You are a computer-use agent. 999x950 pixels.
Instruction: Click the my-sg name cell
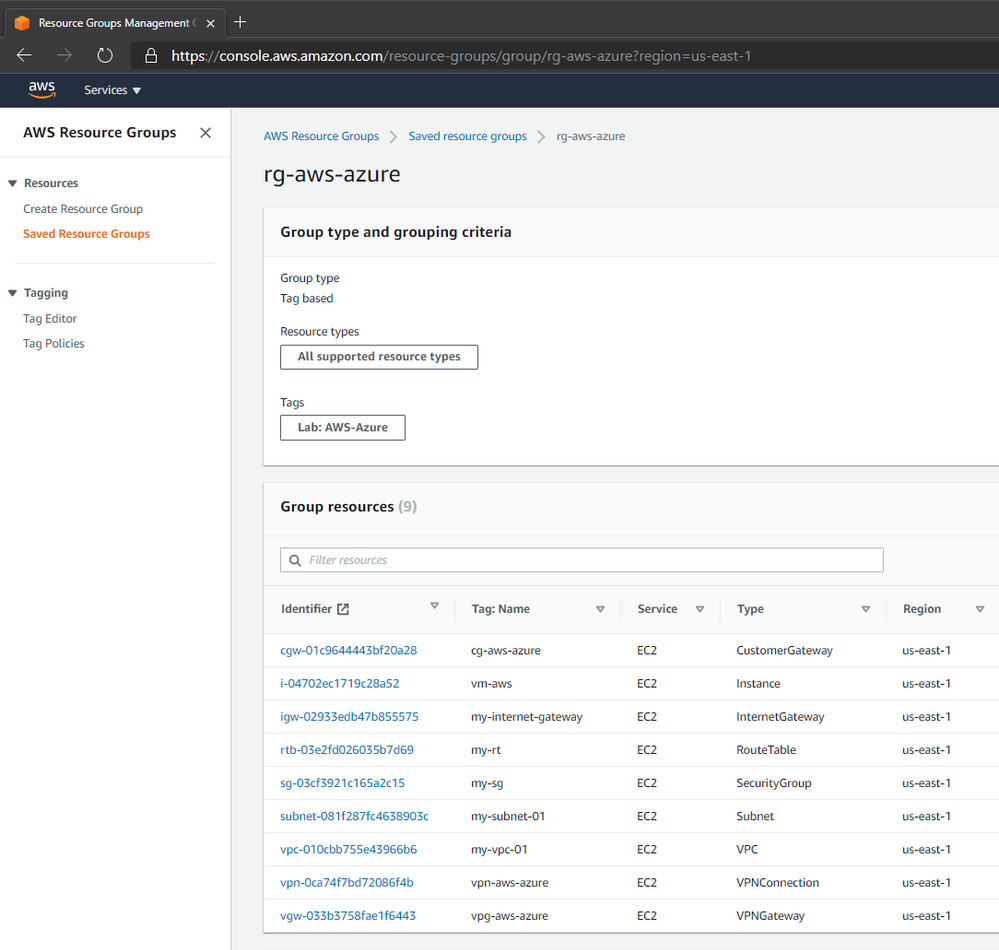click(487, 783)
